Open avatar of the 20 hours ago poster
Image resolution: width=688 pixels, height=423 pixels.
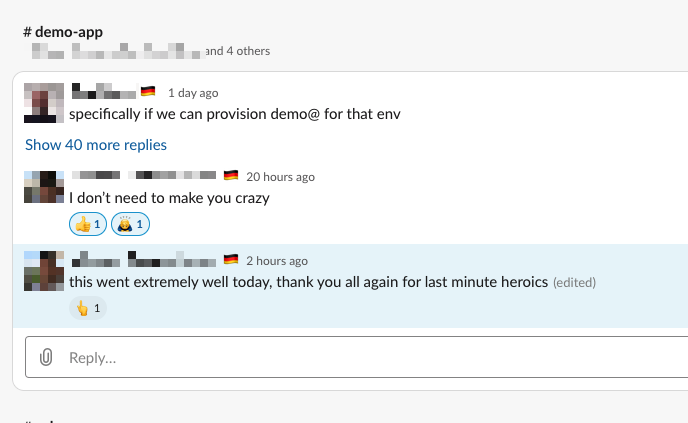coord(44,187)
